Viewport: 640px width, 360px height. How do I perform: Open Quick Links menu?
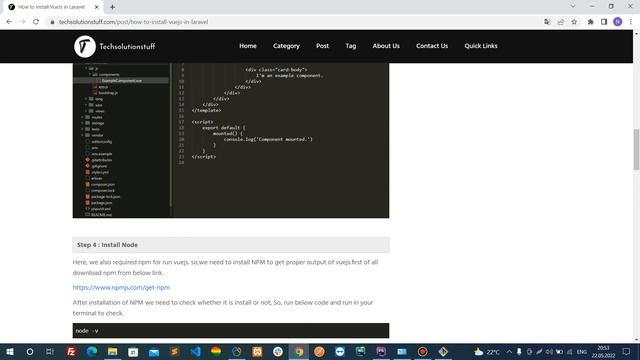(x=481, y=46)
